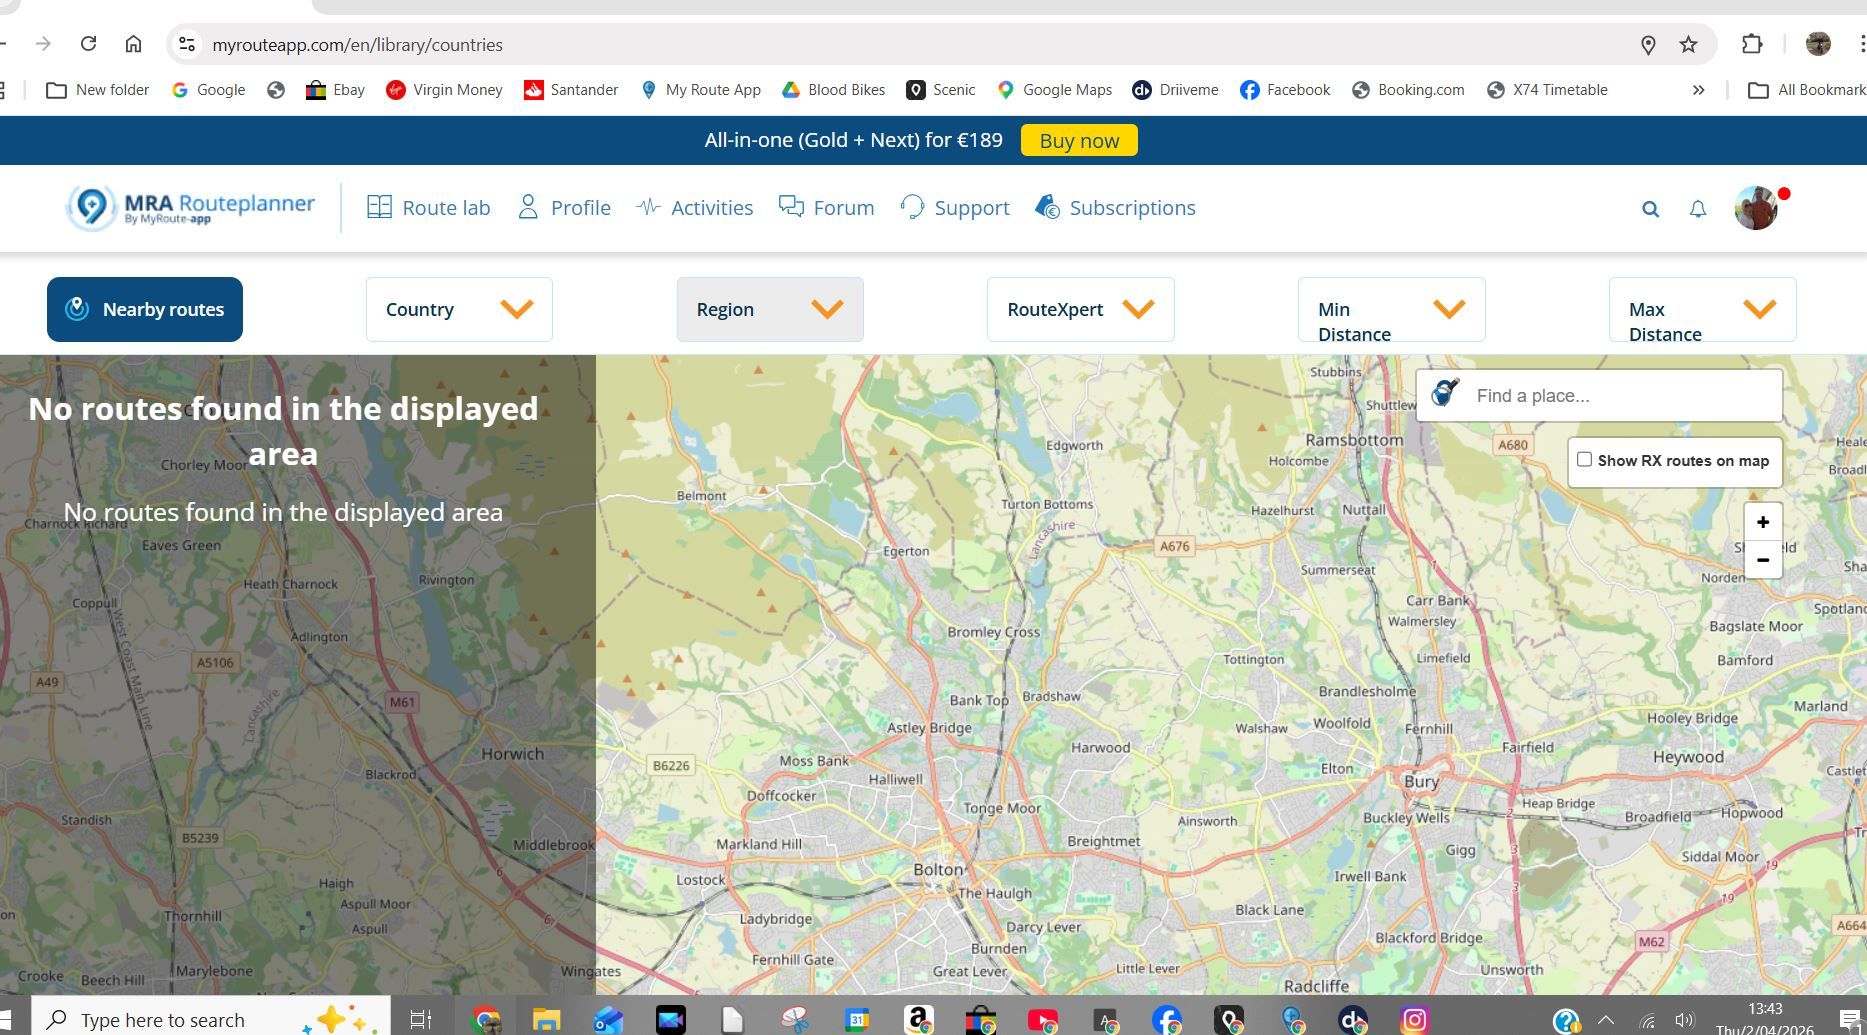Screen dimensions: 1867x1035
Task: Click the Buy now button
Action: pyautogui.click(x=1078, y=140)
